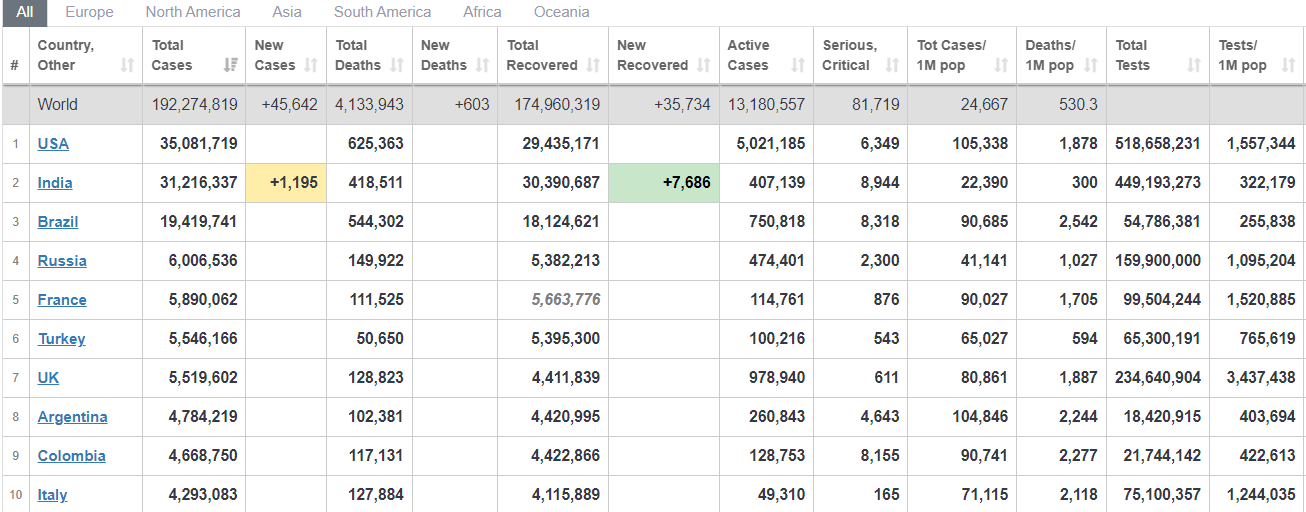Sort table by Total Cases icon
This screenshot has width=1306, height=512.
[x=231, y=66]
